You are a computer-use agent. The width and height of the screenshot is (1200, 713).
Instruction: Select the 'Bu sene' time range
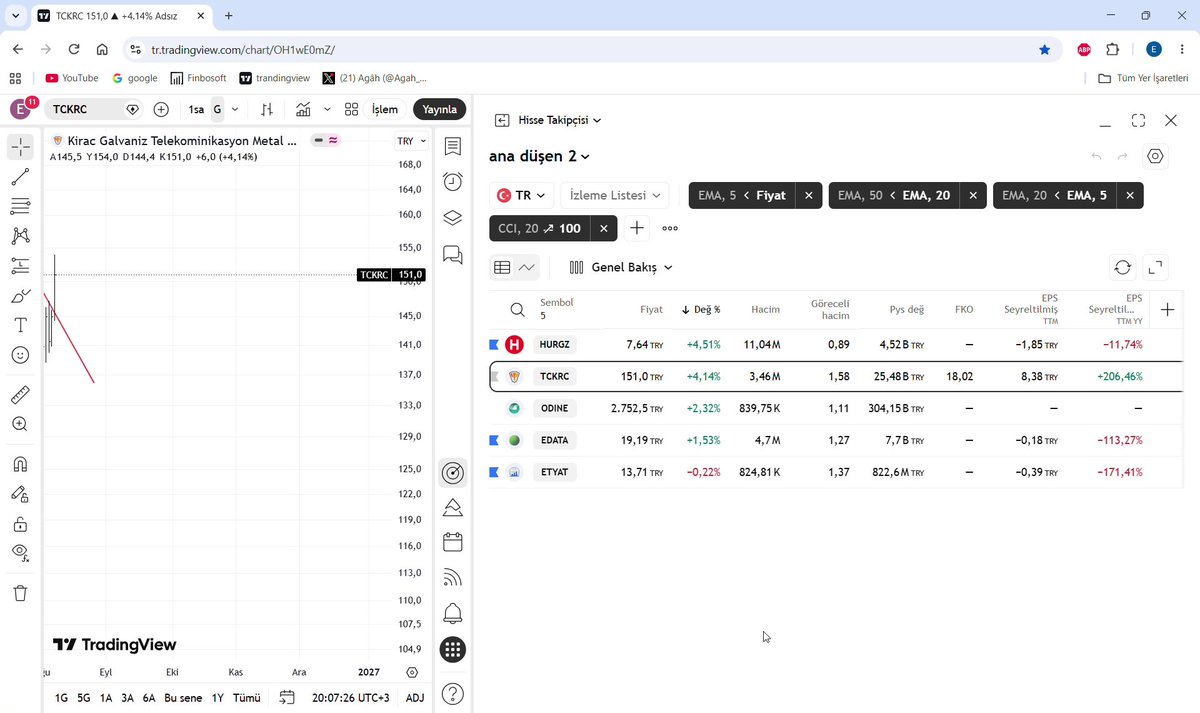tap(183, 698)
